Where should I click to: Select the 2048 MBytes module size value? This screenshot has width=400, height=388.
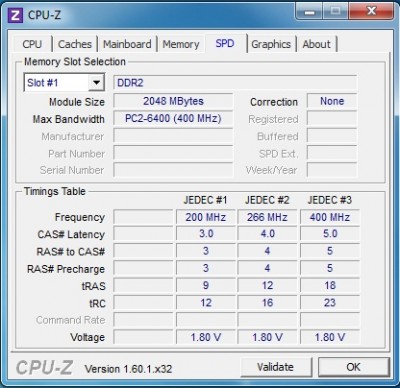click(x=173, y=101)
